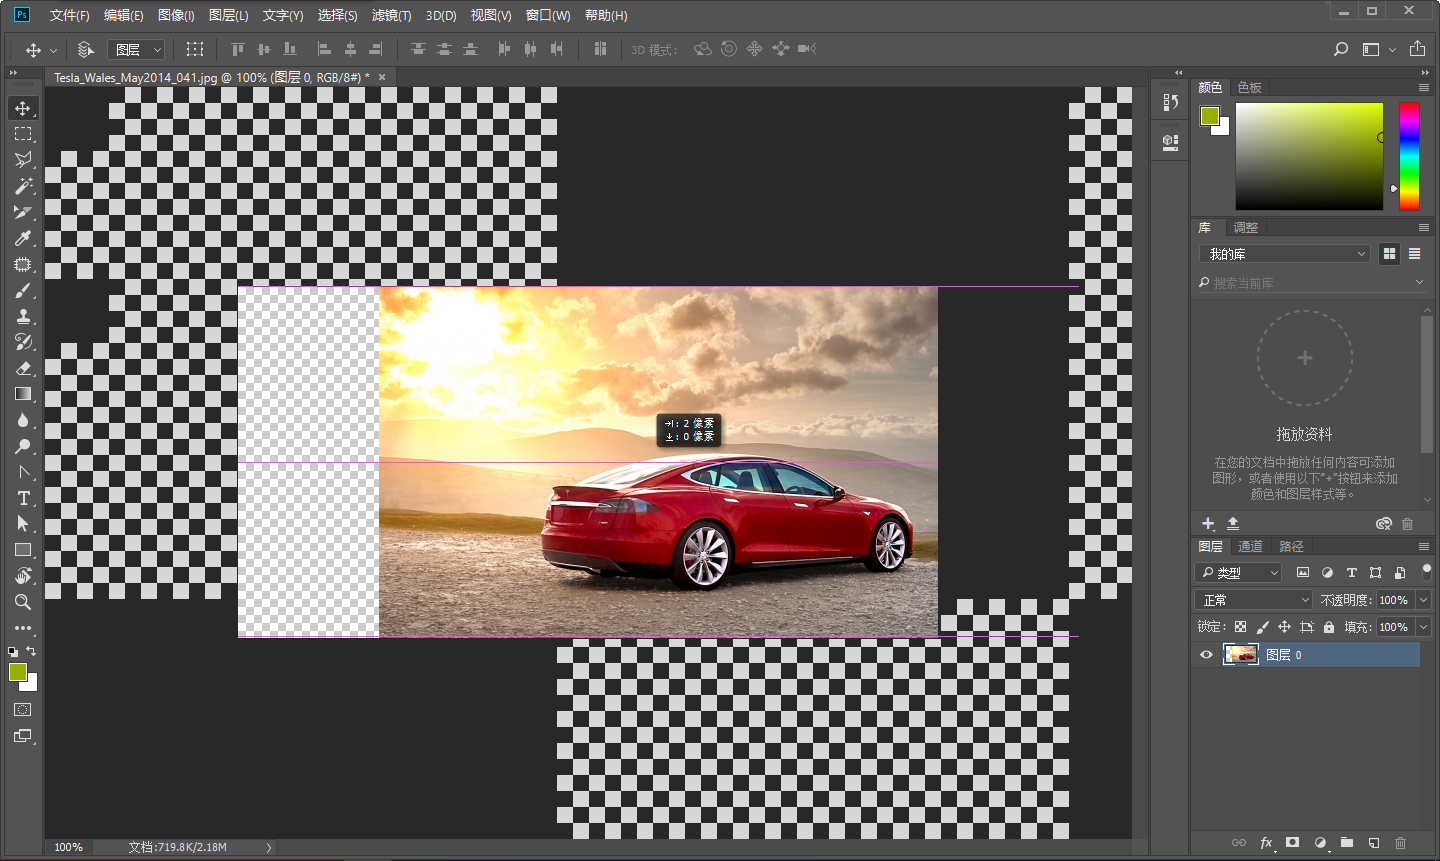Image resolution: width=1440 pixels, height=861 pixels.
Task: Hide 图层 0 using the eye icon
Action: pos(1206,655)
